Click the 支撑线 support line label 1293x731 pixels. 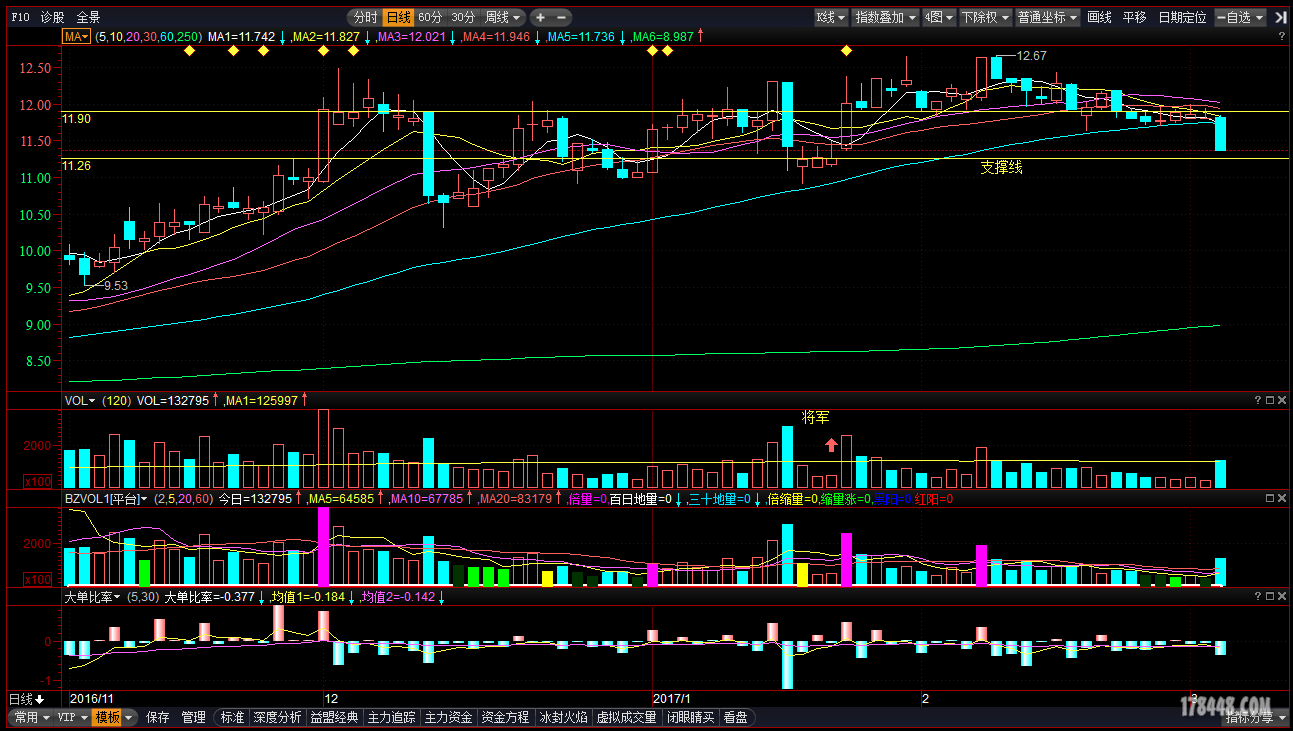(1001, 168)
